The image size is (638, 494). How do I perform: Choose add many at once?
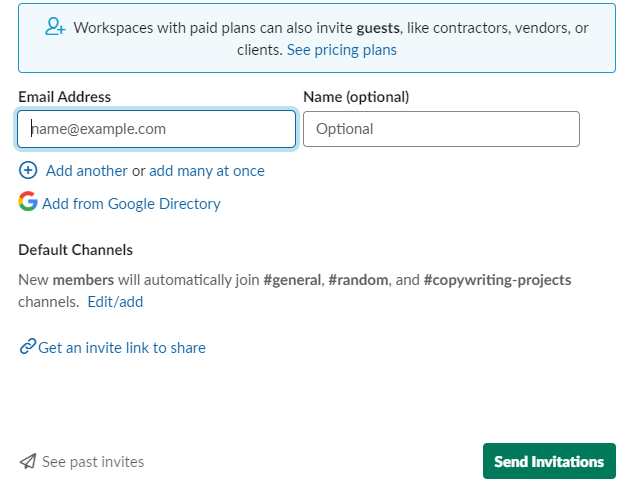coord(207,171)
